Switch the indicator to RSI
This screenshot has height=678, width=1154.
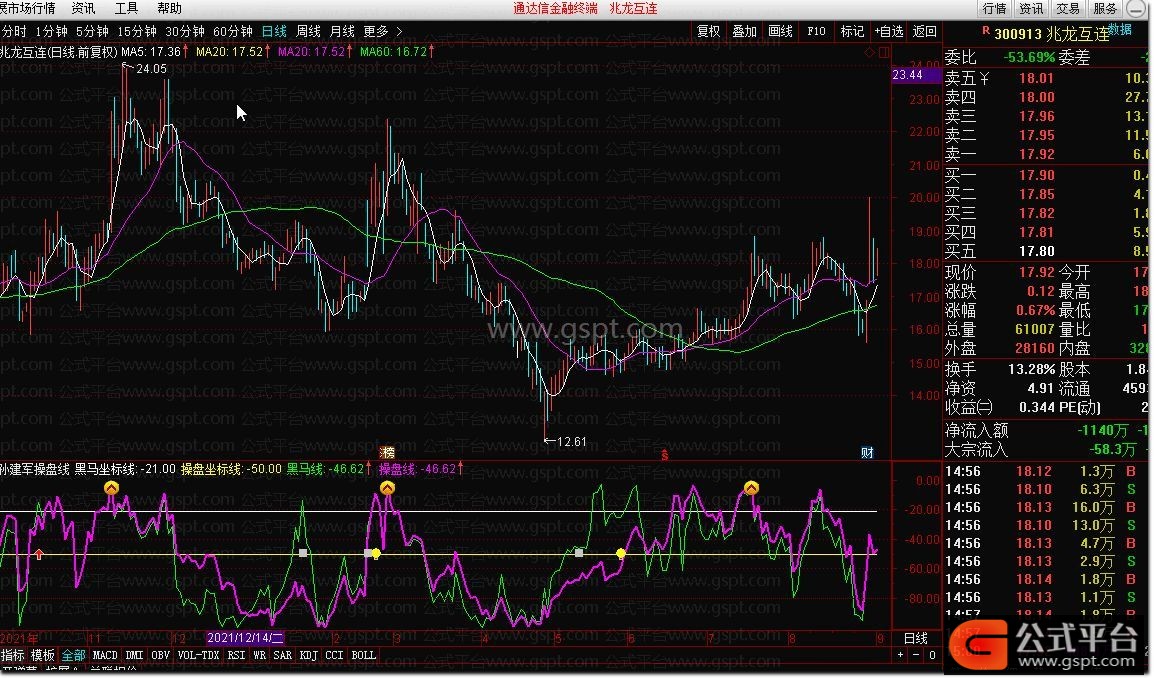236,655
